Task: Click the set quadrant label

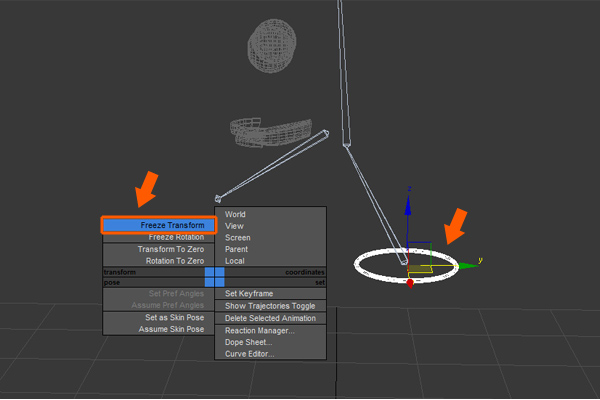Action: point(320,282)
